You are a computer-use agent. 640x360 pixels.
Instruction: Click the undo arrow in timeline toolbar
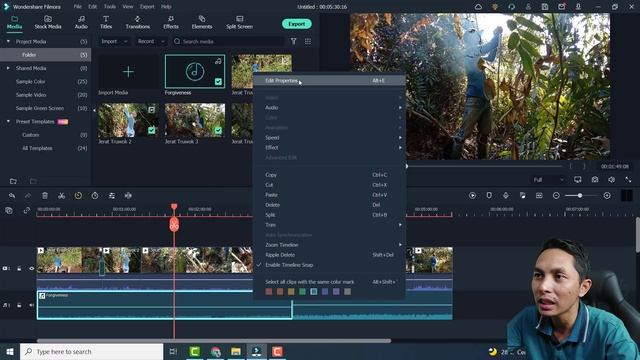click(12, 196)
